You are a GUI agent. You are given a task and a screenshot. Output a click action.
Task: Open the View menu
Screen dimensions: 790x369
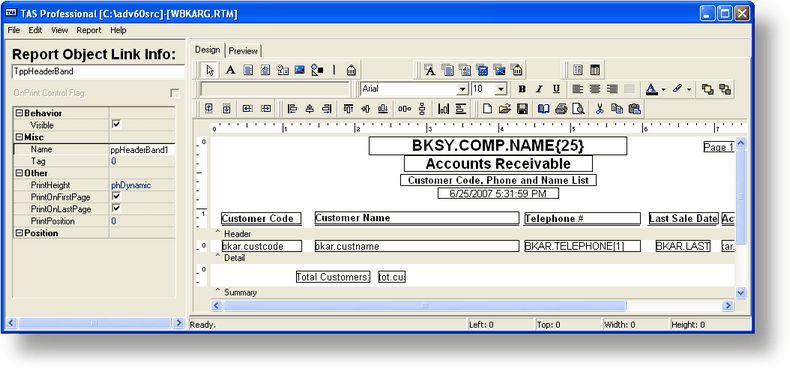point(59,30)
